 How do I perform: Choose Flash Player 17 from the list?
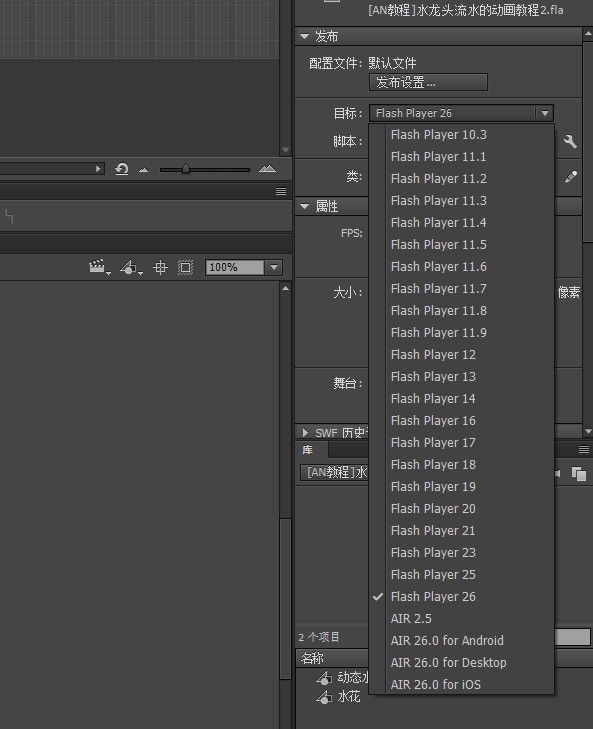tap(470, 443)
